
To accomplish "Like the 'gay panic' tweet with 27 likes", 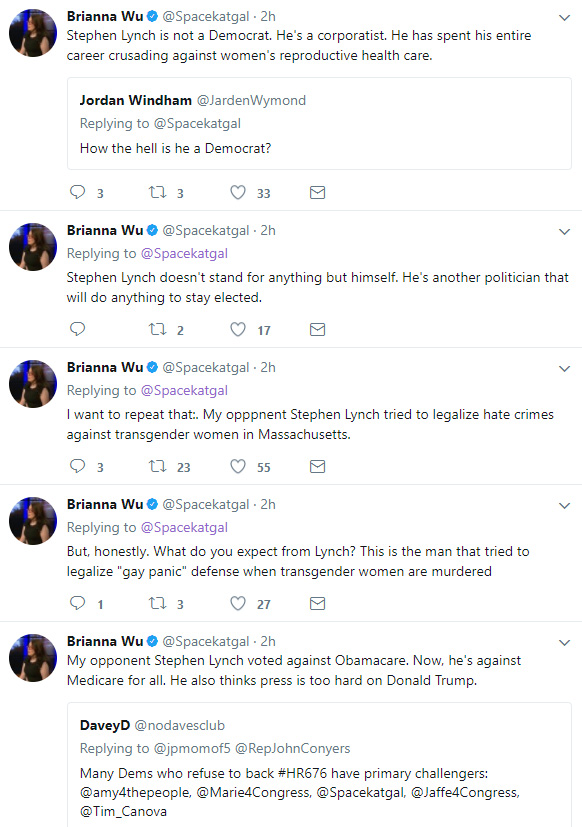I will [x=238, y=603].
